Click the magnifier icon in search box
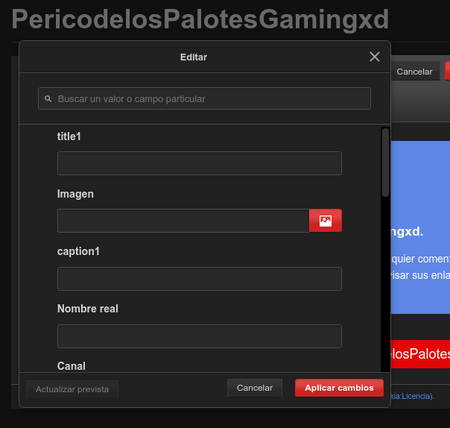The height and width of the screenshot is (428, 450). tap(48, 99)
